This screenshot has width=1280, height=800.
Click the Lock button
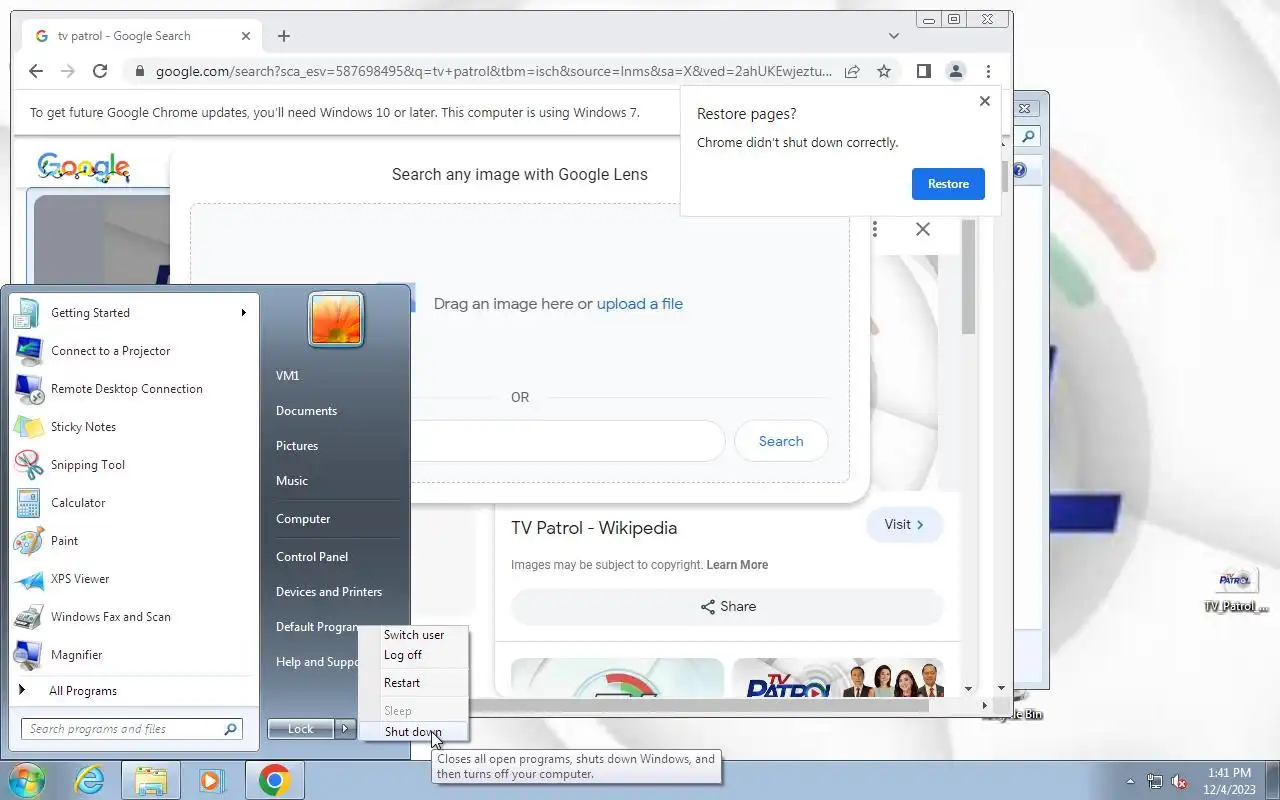301,729
